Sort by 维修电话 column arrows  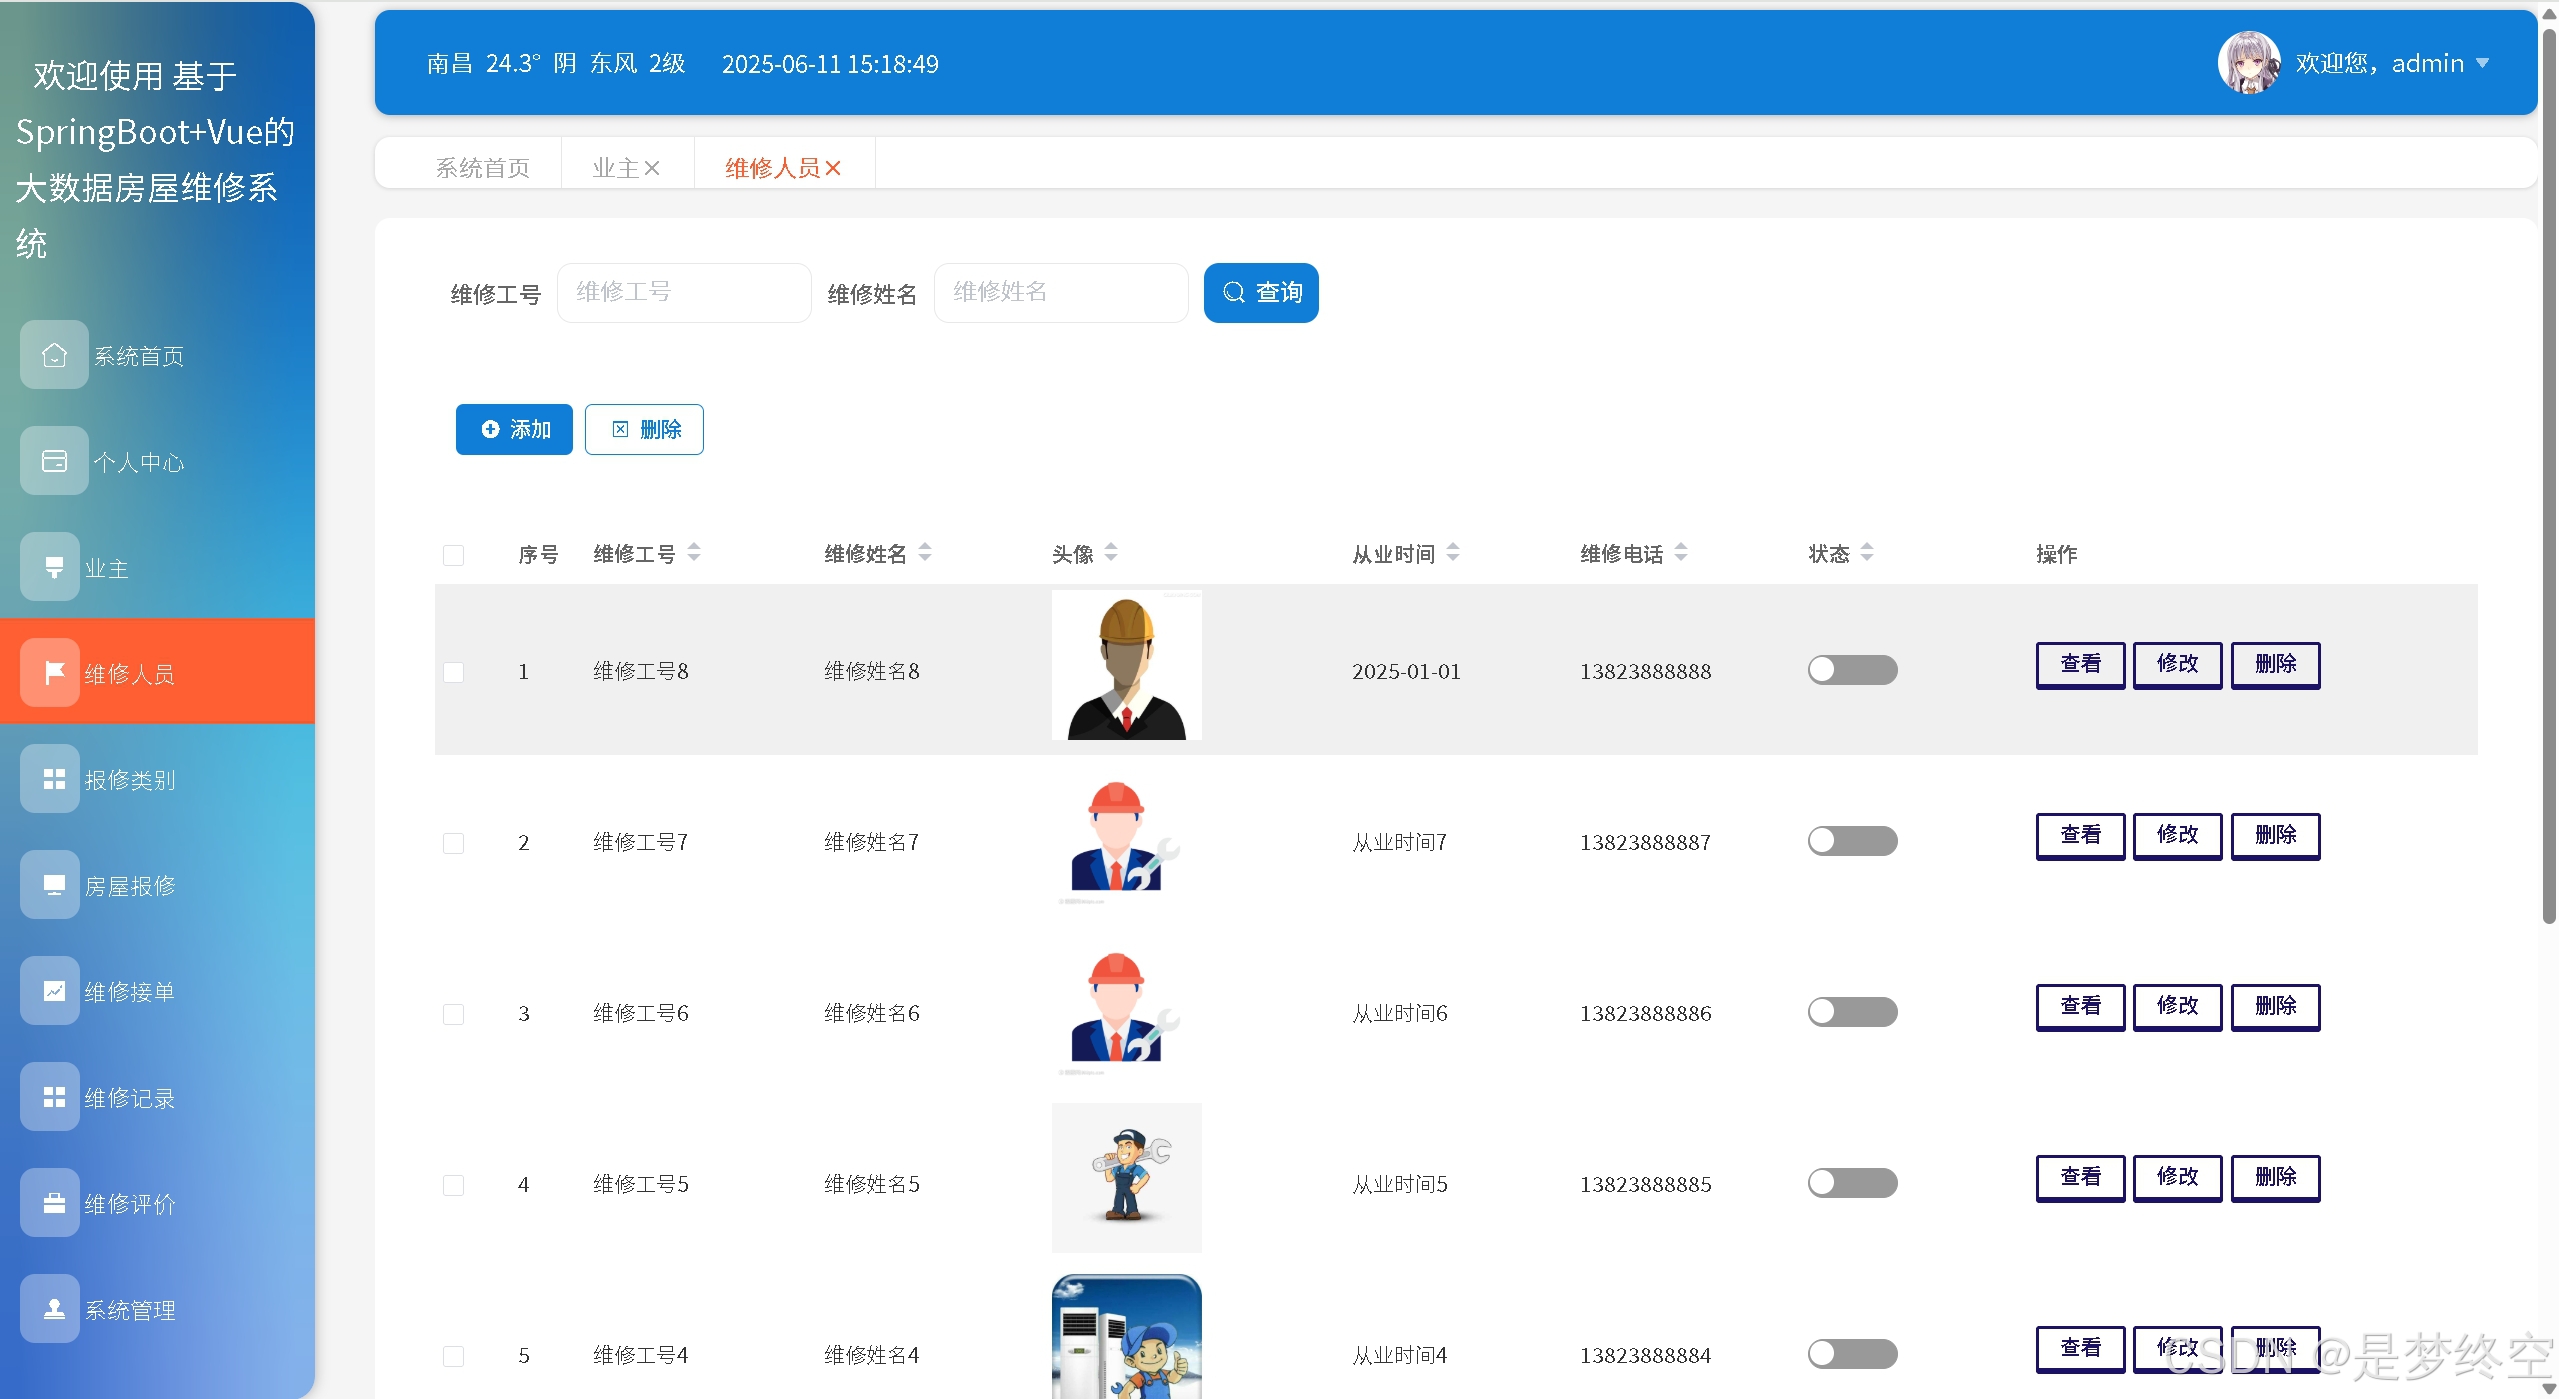(1681, 552)
